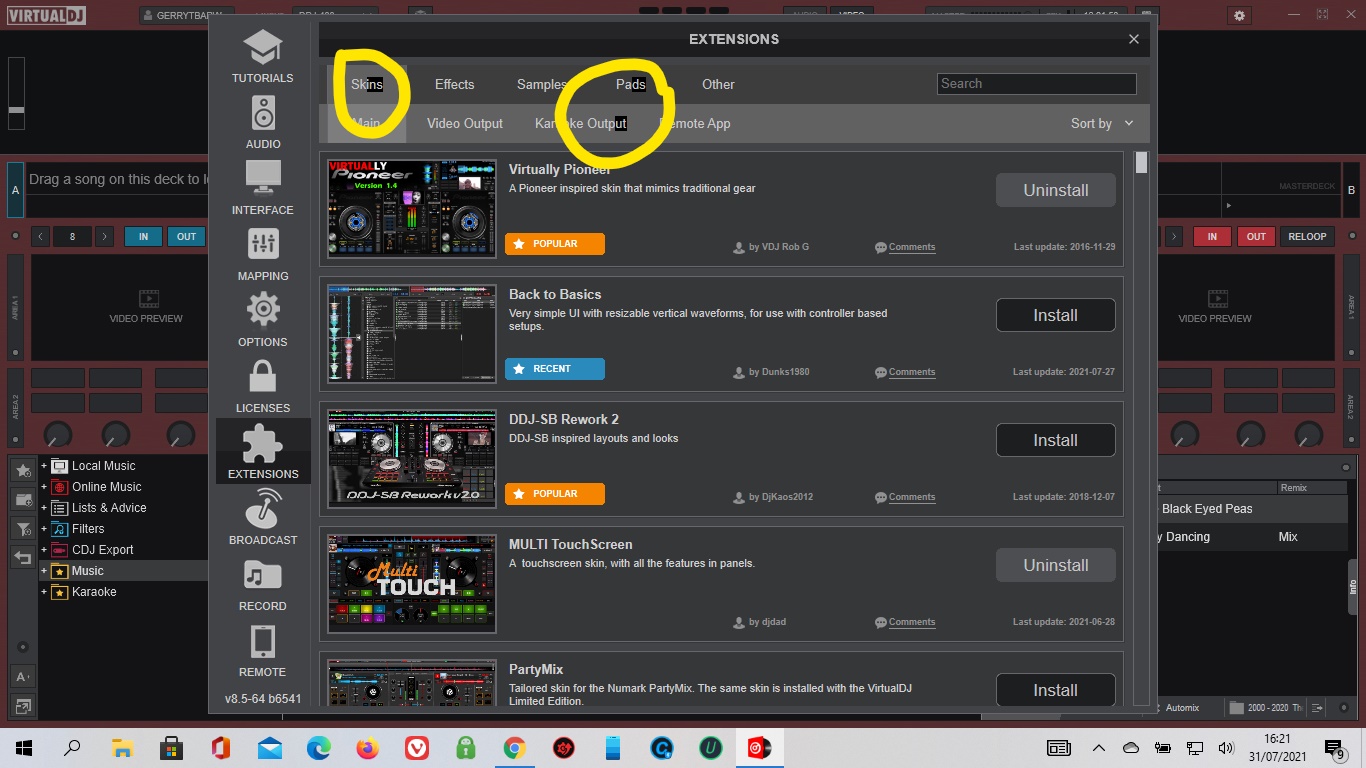The width and height of the screenshot is (1366, 768).
Task: Click the Local Music folder icon
Action: click(x=60, y=466)
